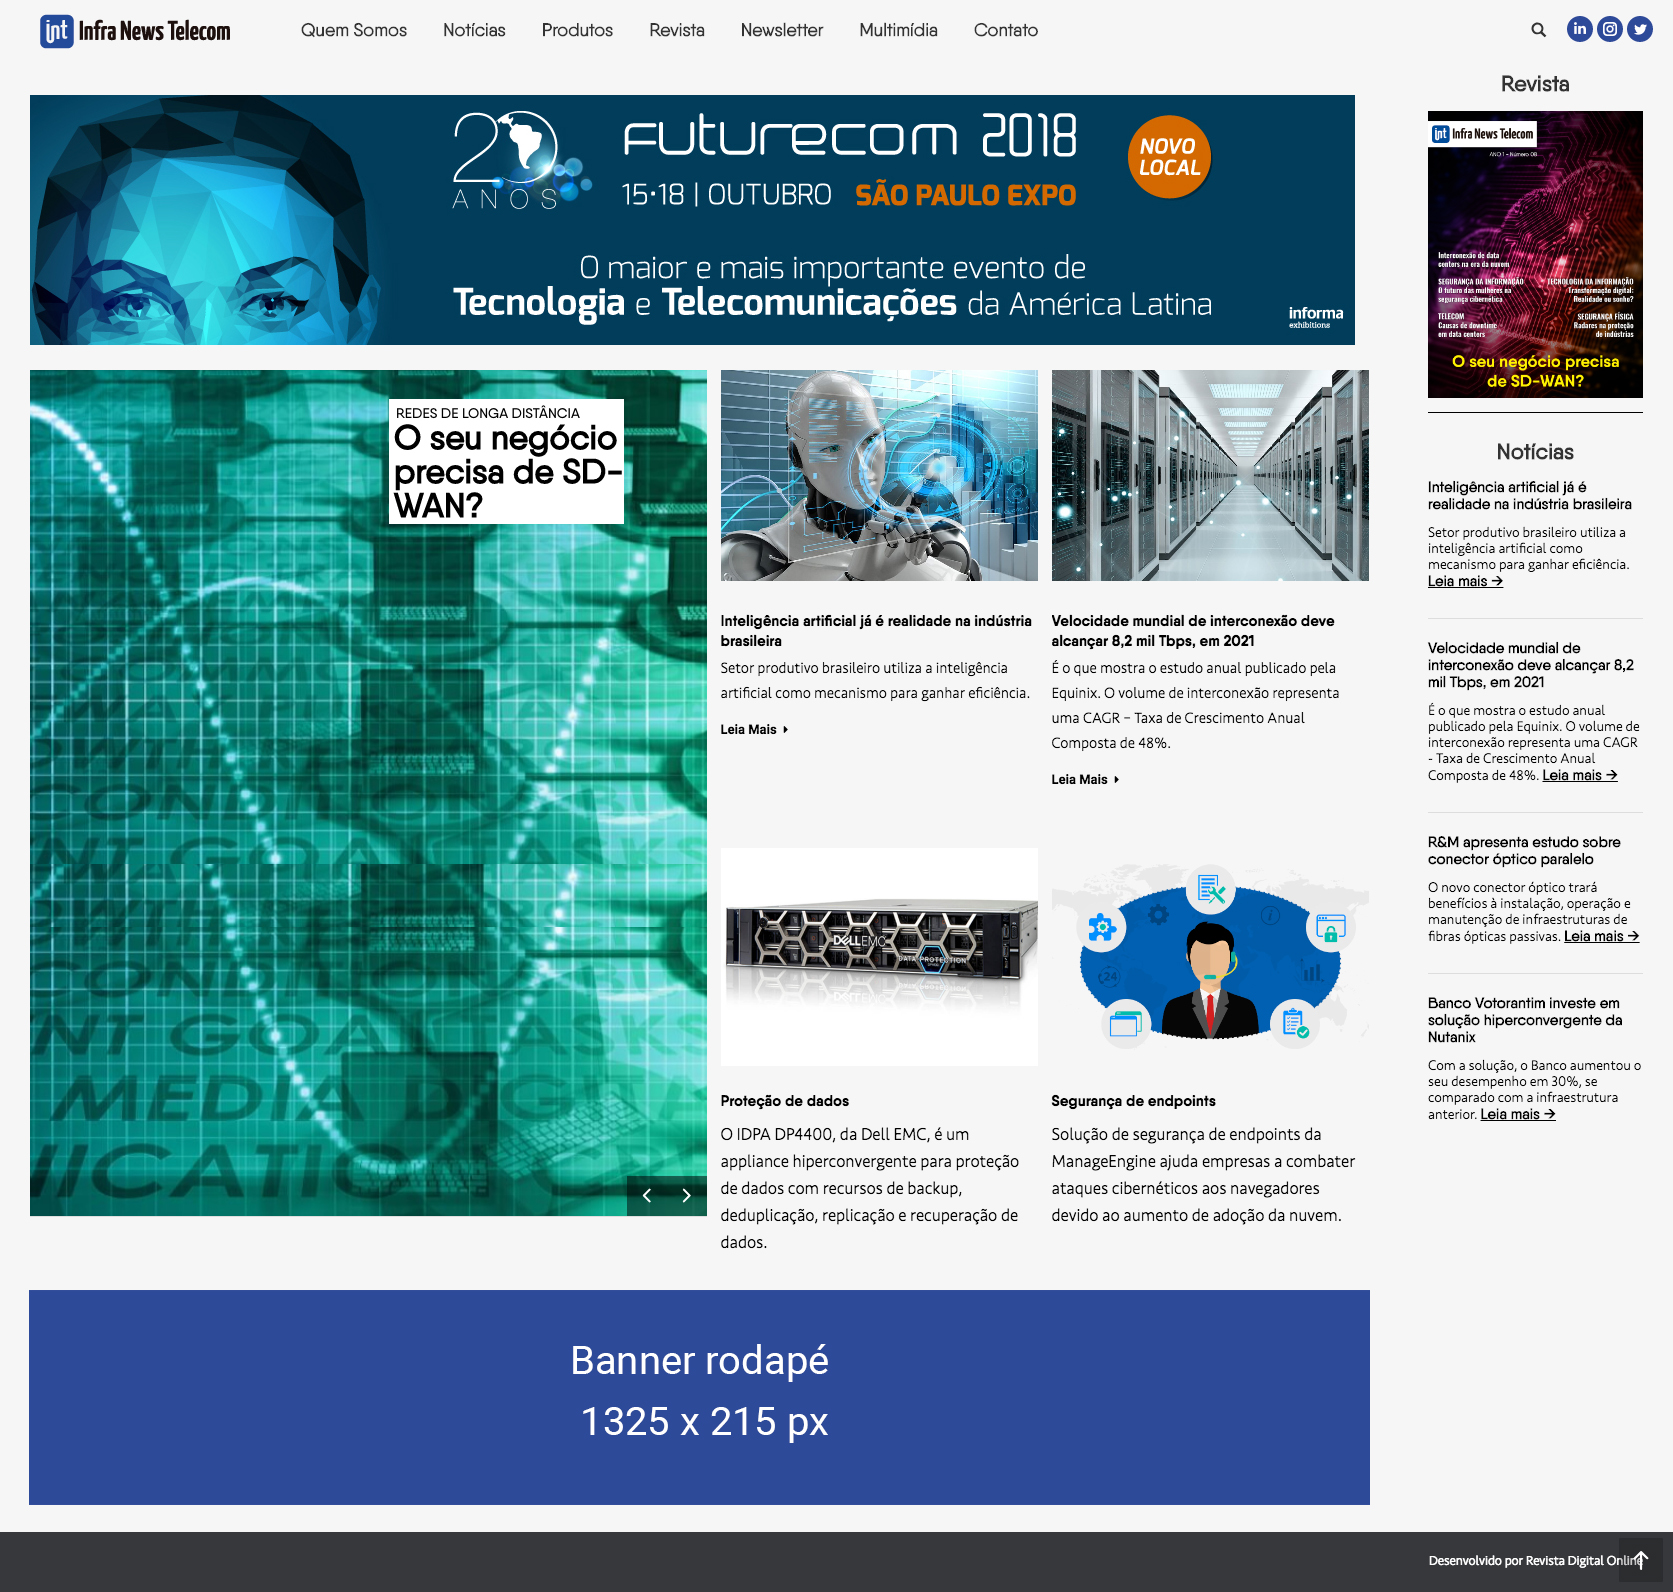Click the scroll-to-top arrow button
This screenshot has height=1592, width=1673.
click(1640, 1560)
